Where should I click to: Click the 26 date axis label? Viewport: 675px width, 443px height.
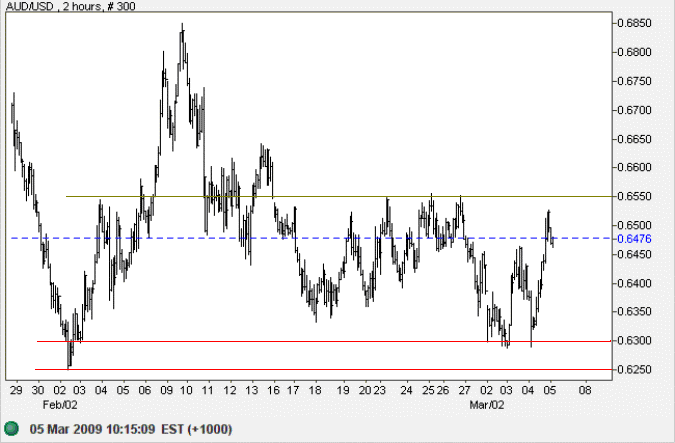click(x=443, y=390)
